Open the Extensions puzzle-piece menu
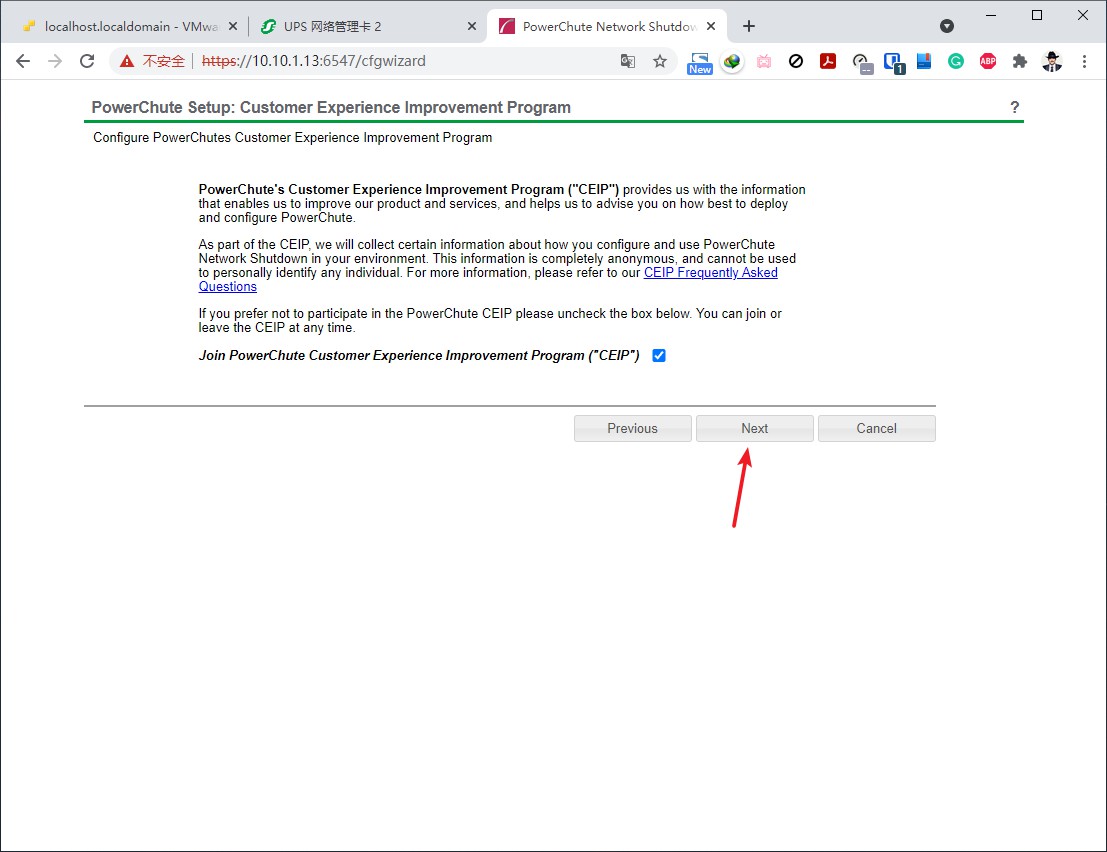1107x852 pixels. tap(1020, 61)
